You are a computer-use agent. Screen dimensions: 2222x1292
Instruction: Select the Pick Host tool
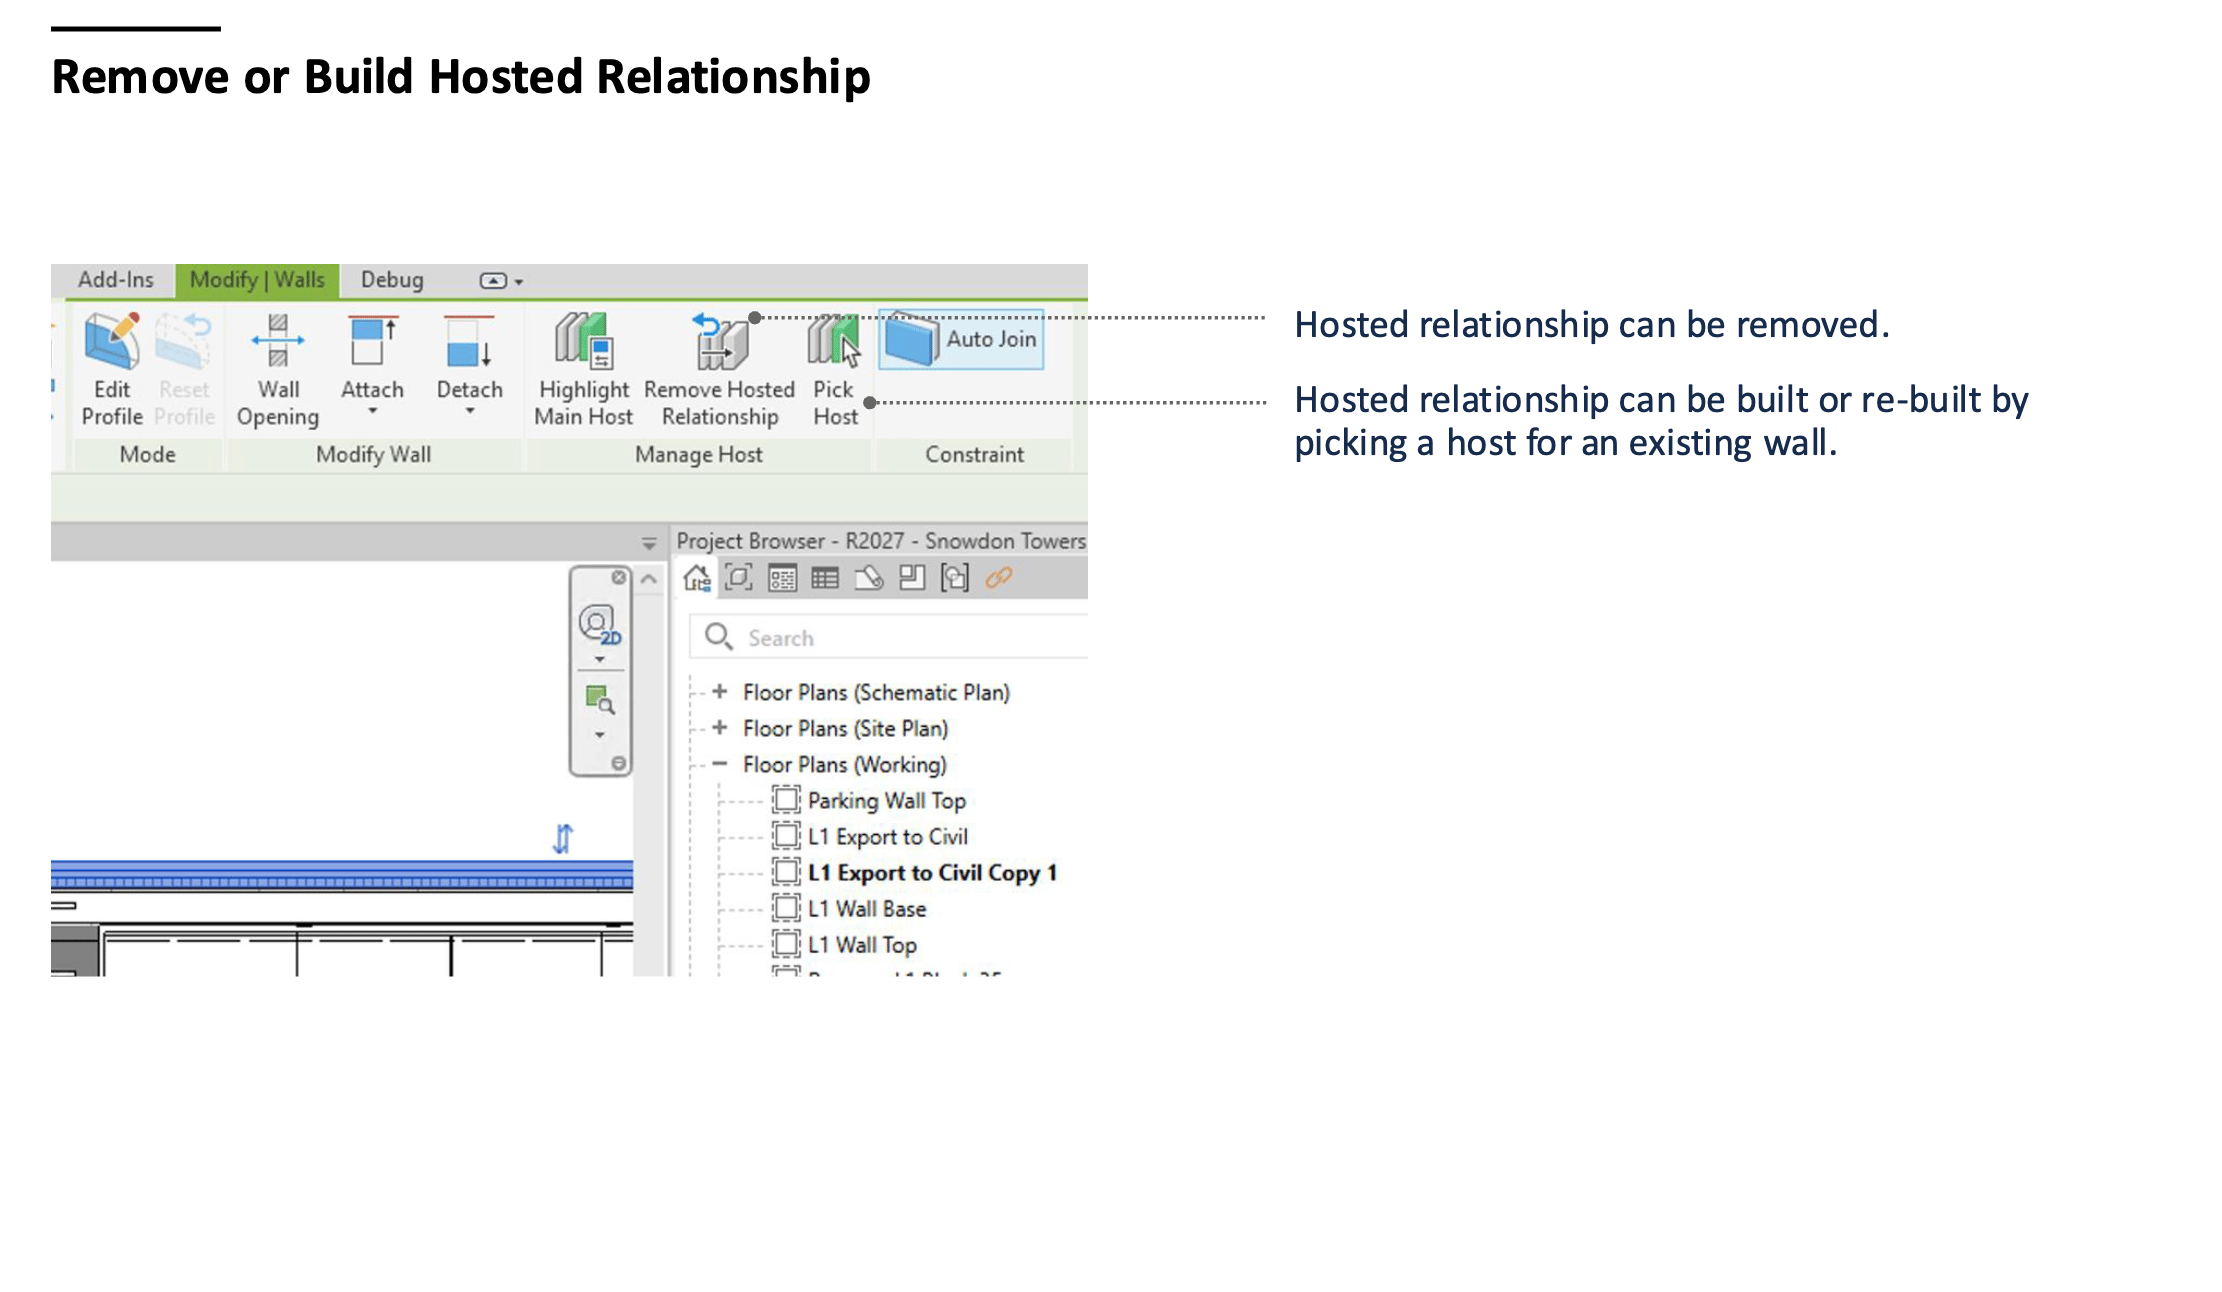coord(835,369)
